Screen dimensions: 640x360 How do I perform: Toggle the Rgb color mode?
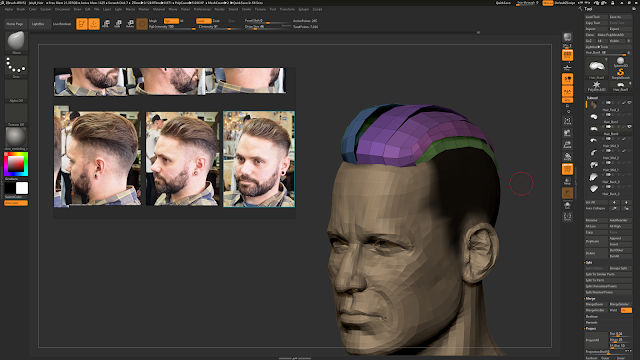(171, 21)
